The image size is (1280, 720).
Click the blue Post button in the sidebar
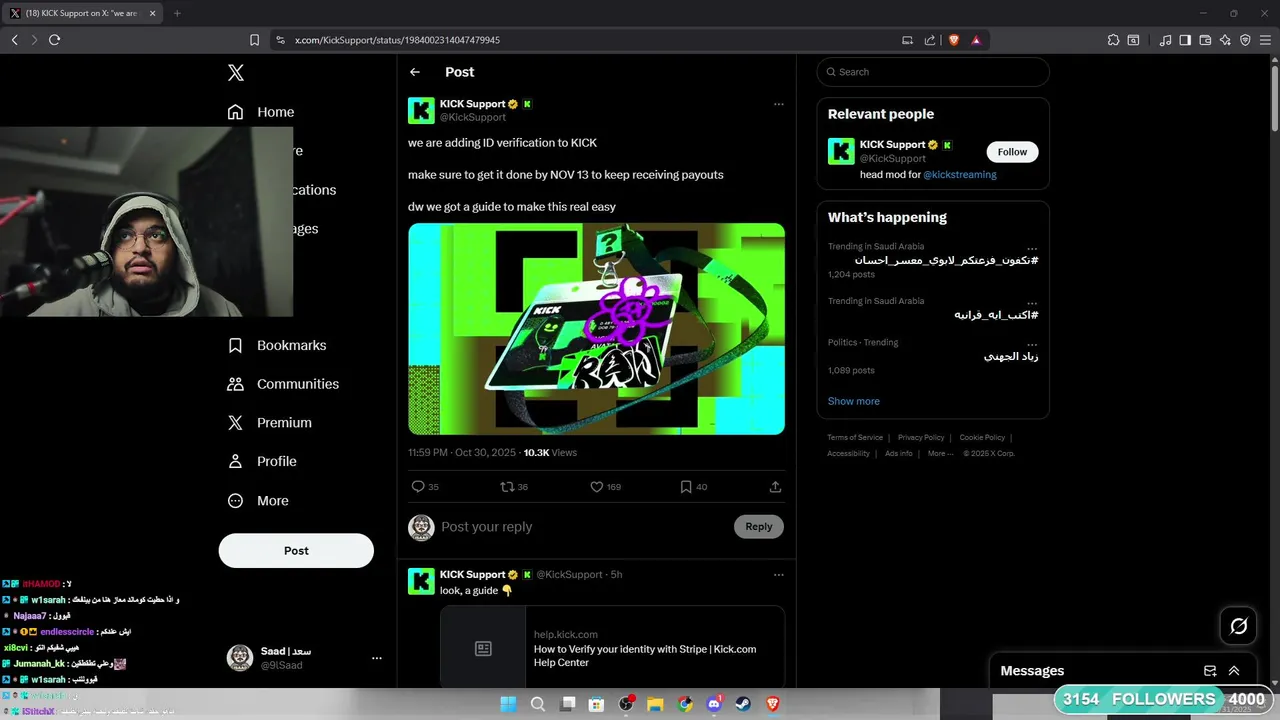click(x=296, y=551)
